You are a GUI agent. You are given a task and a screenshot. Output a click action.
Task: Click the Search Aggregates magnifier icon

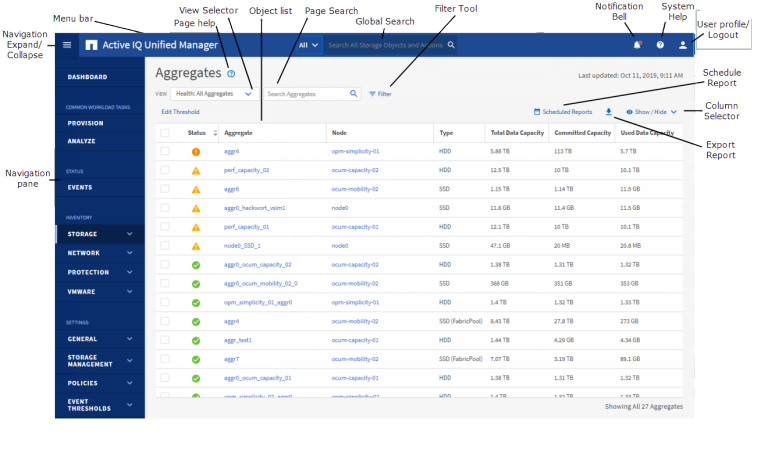click(354, 94)
